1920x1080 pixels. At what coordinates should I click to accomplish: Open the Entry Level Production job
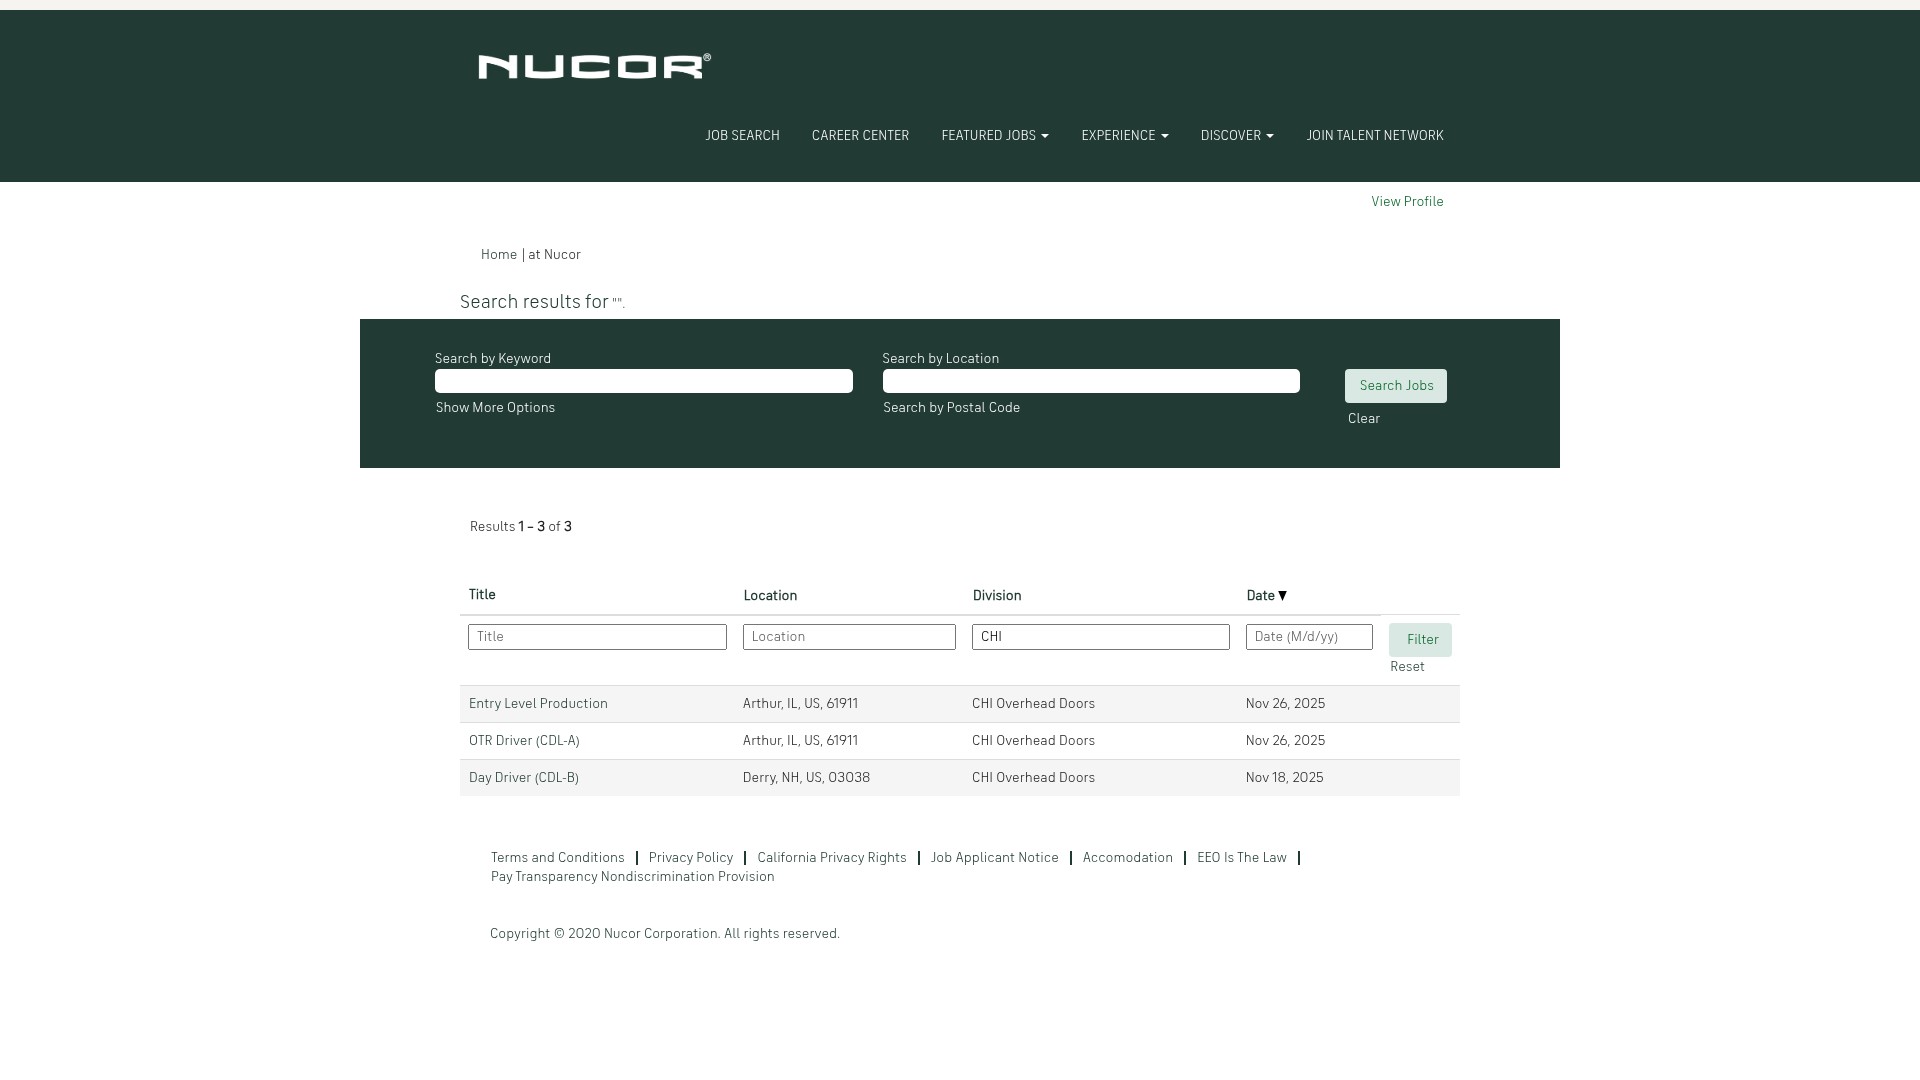[538, 704]
